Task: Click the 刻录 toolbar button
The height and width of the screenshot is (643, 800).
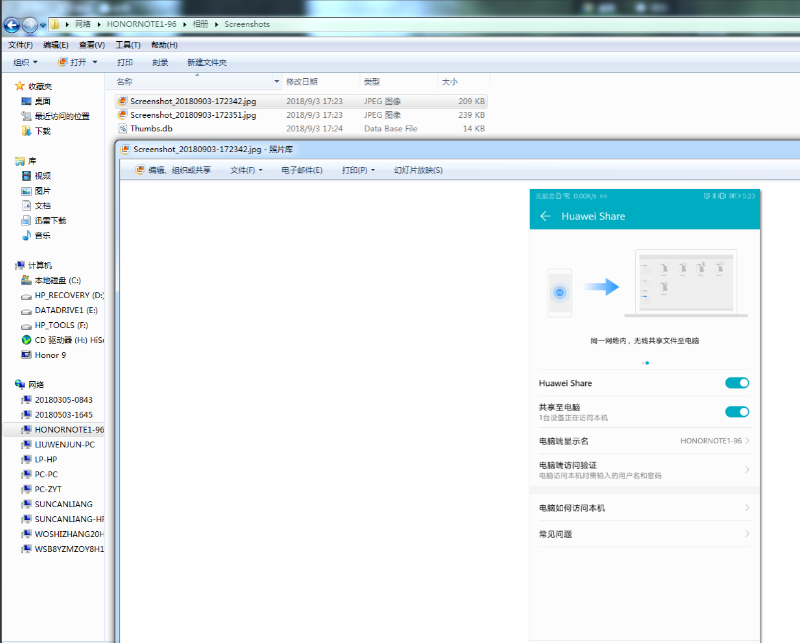Action: (160, 62)
